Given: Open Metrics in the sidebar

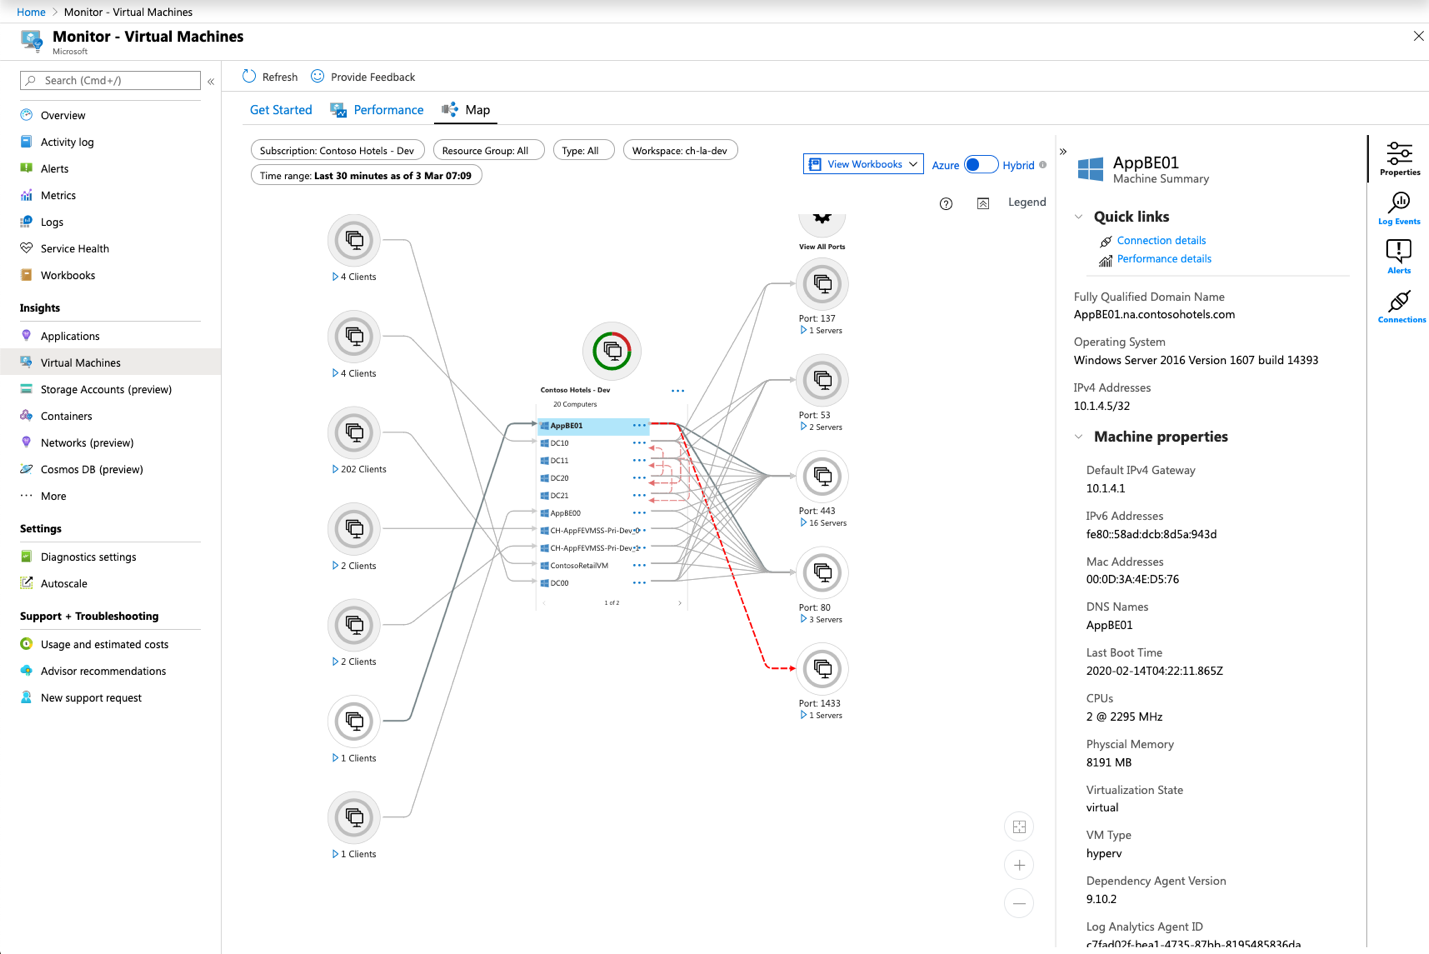Looking at the screenshot, I should click(x=58, y=195).
